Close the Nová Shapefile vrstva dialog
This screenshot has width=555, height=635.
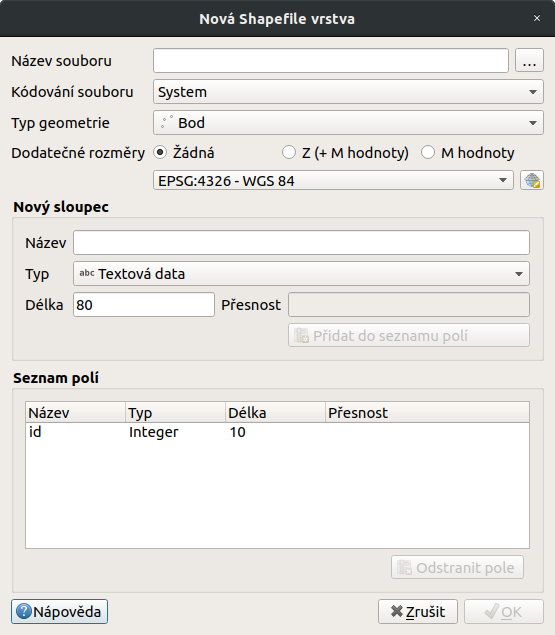[537, 18]
